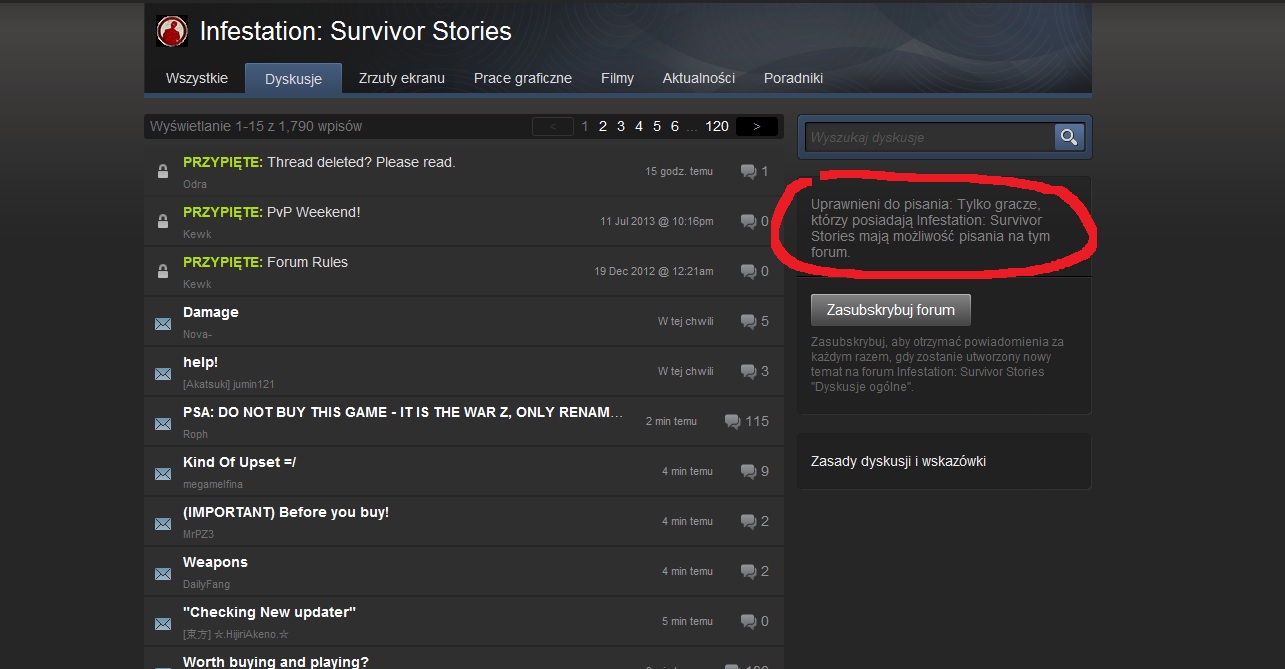Open the Poradniki tab

793,78
